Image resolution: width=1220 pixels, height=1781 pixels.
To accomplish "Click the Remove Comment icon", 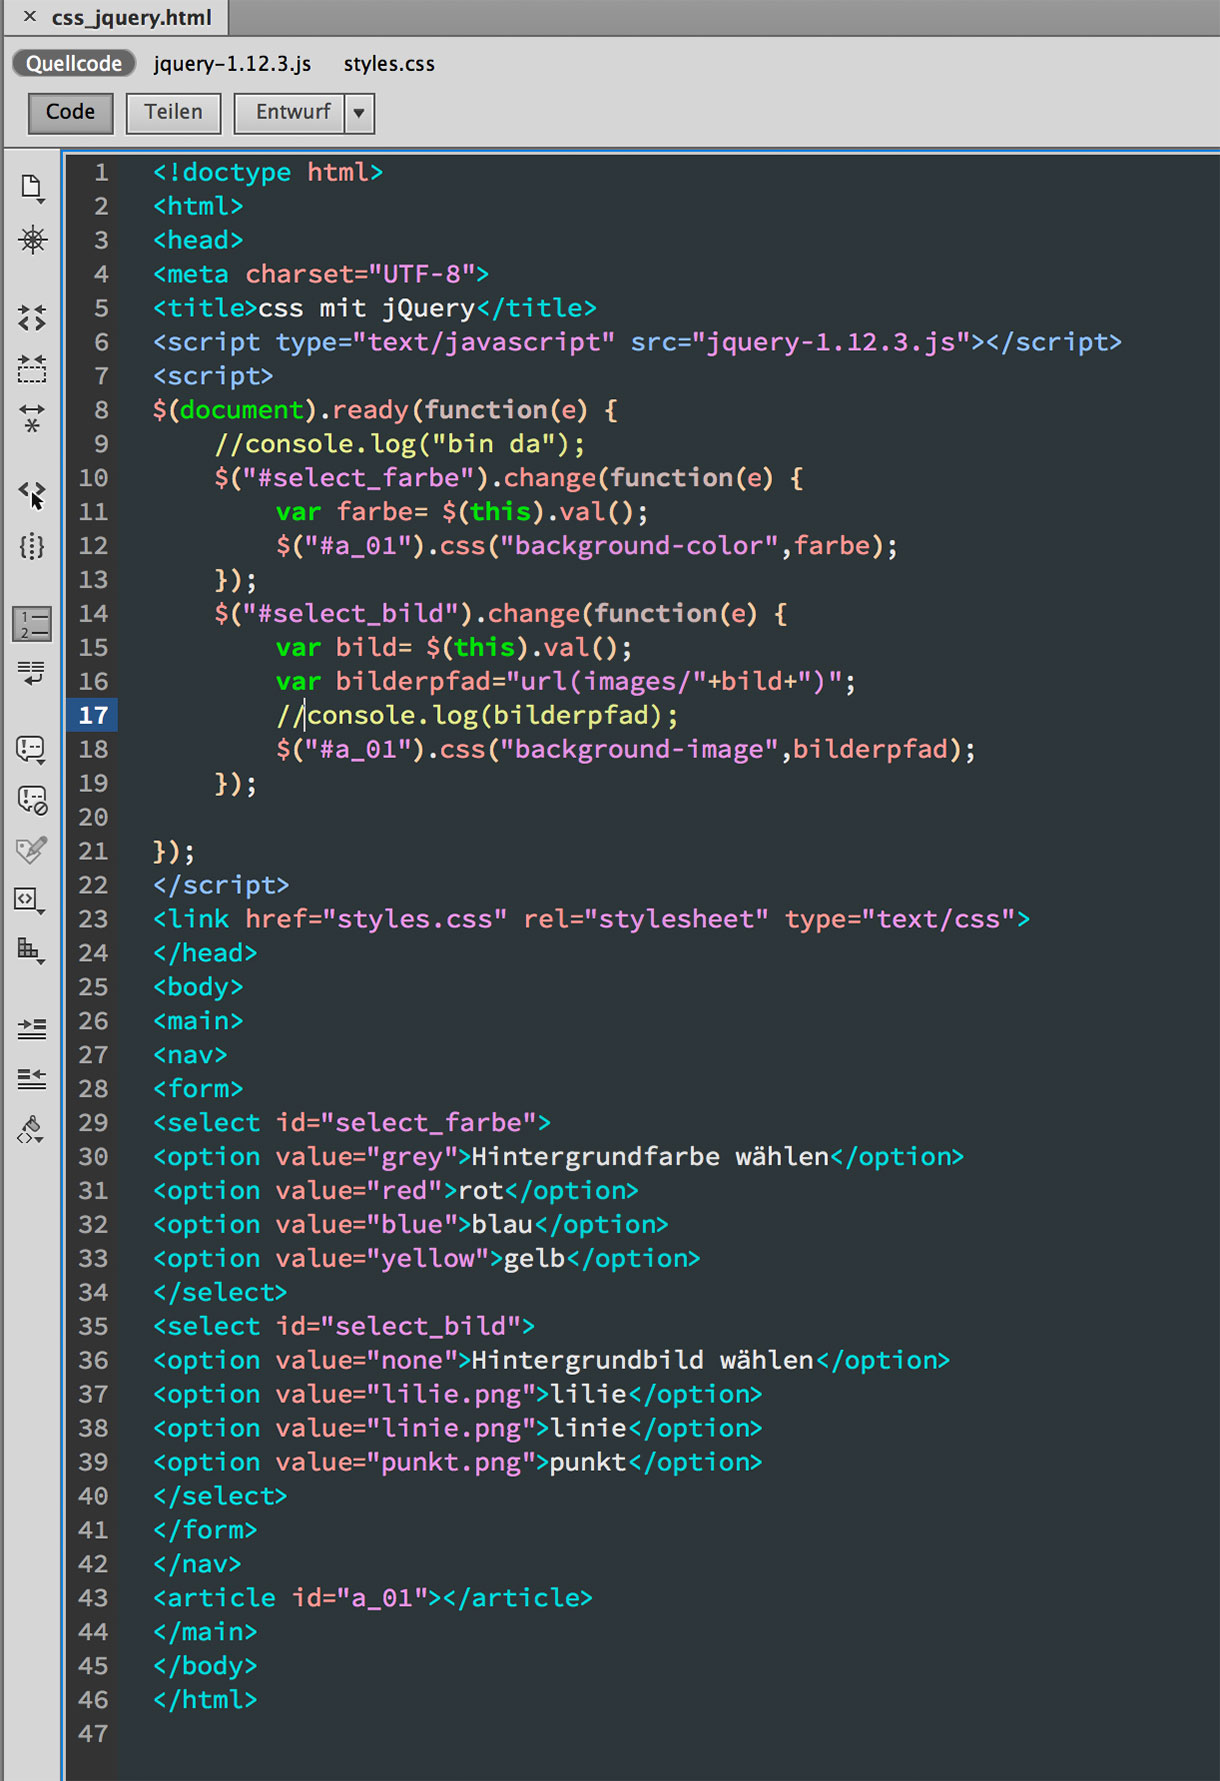I will pos(32,799).
